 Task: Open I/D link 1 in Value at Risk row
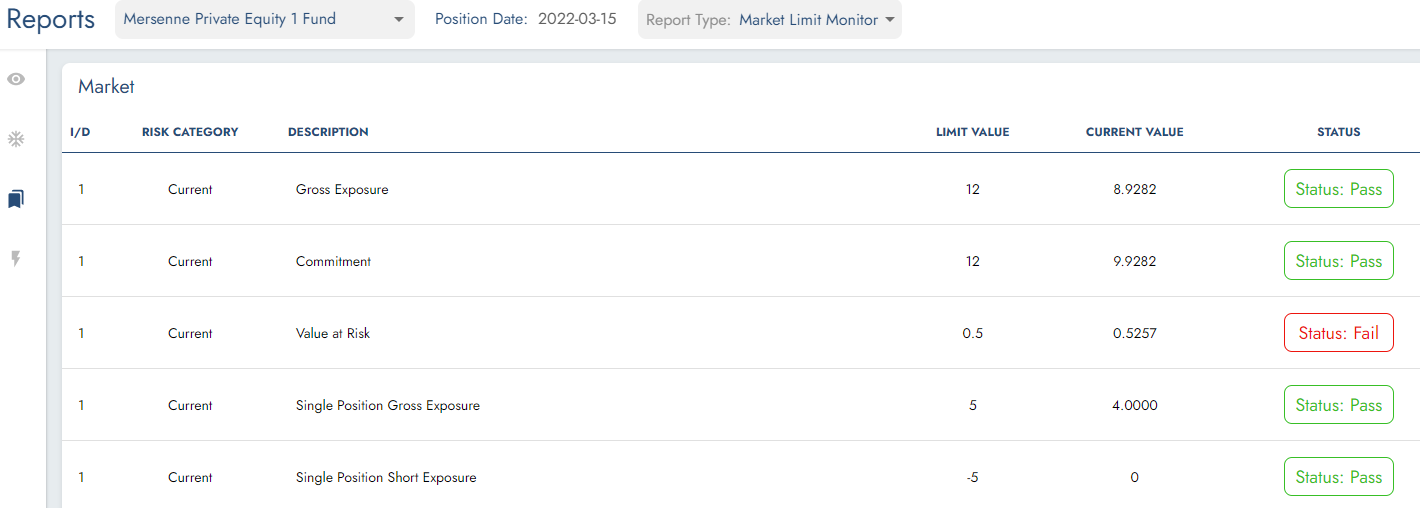tap(81, 333)
